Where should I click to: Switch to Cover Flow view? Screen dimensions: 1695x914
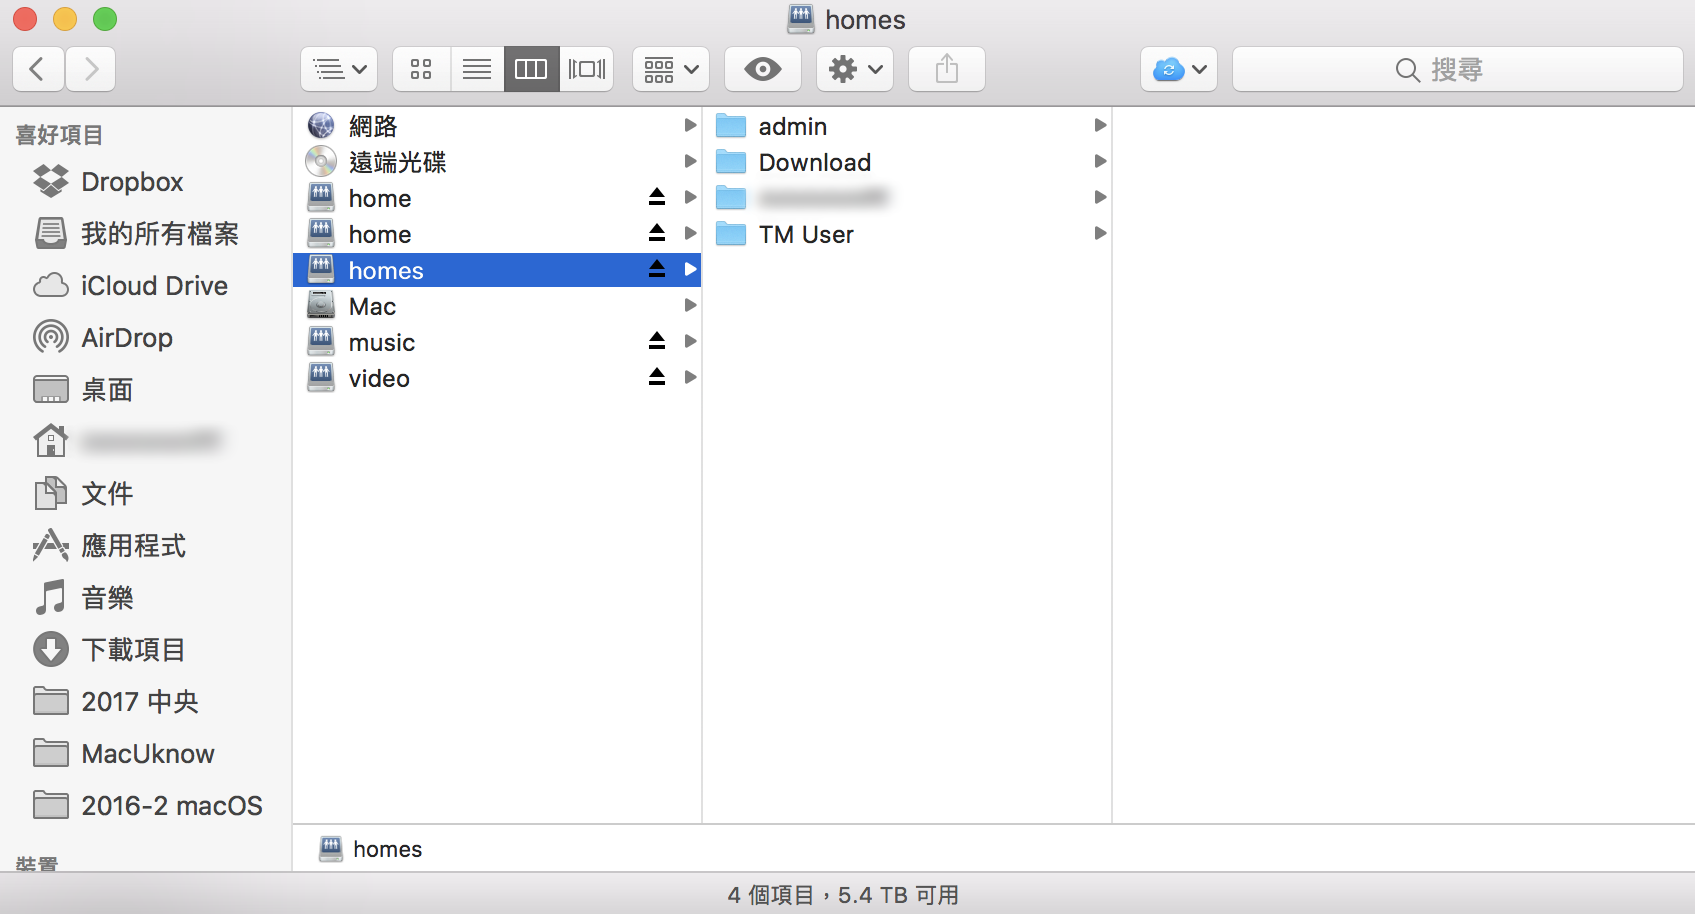pos(587,69)
